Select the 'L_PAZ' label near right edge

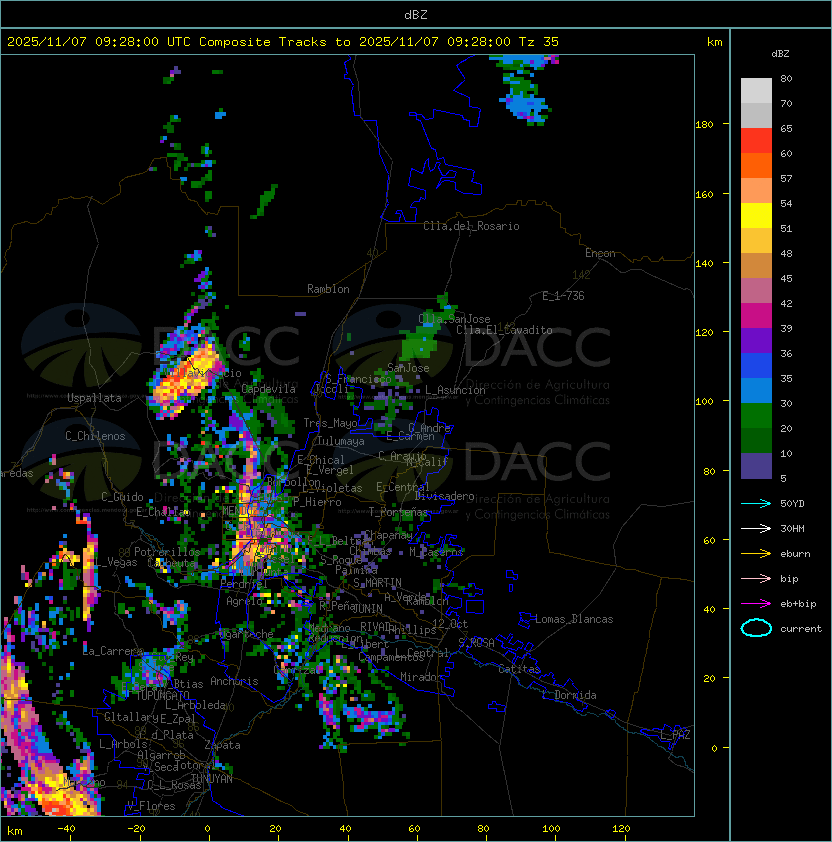(675, 735)
